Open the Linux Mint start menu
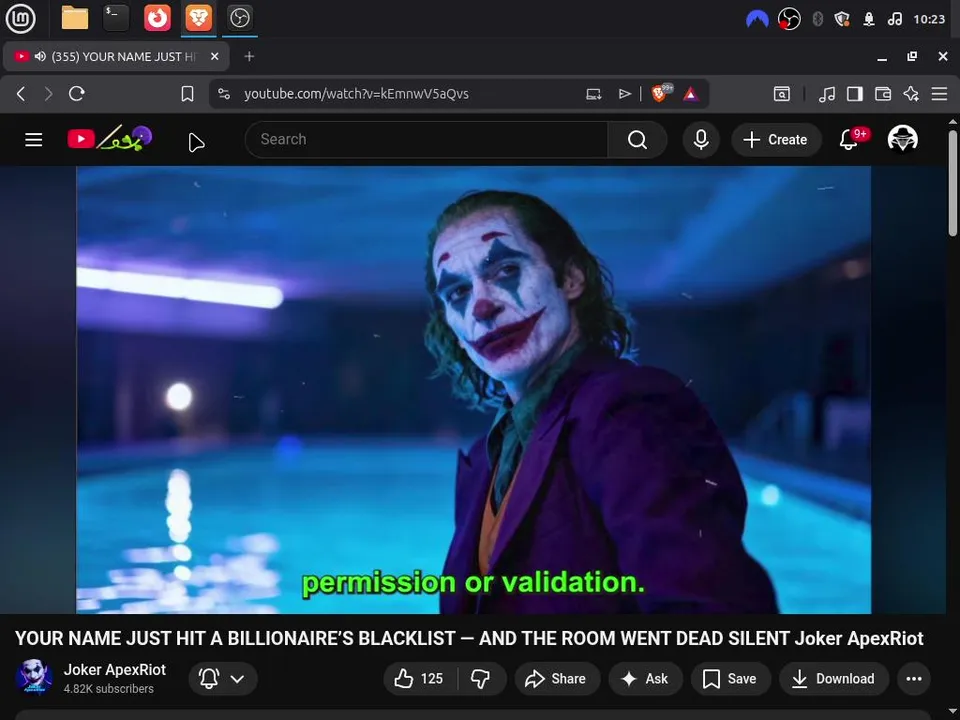 20,18
